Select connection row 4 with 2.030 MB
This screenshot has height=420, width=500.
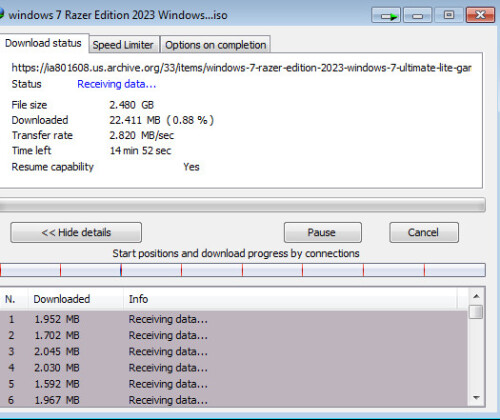(x=233, y=368)
